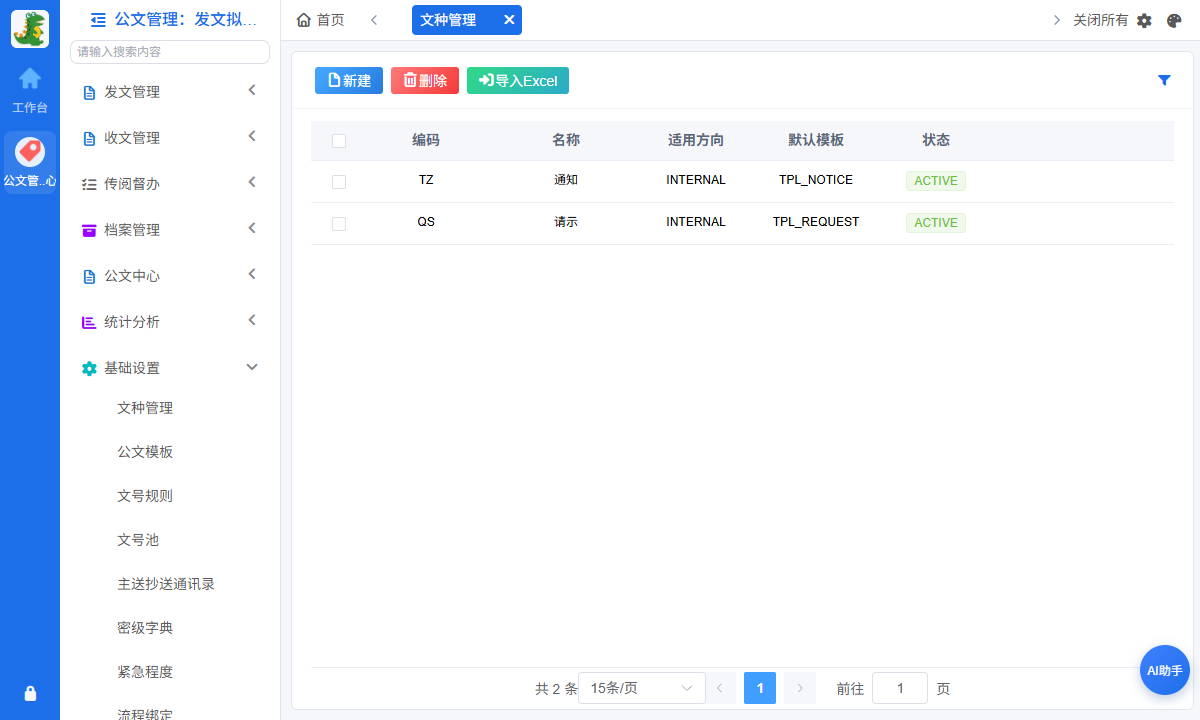Viewport: 1200px width, 720px height.
Task: Click the 导入Excel button
Action: 518,81
